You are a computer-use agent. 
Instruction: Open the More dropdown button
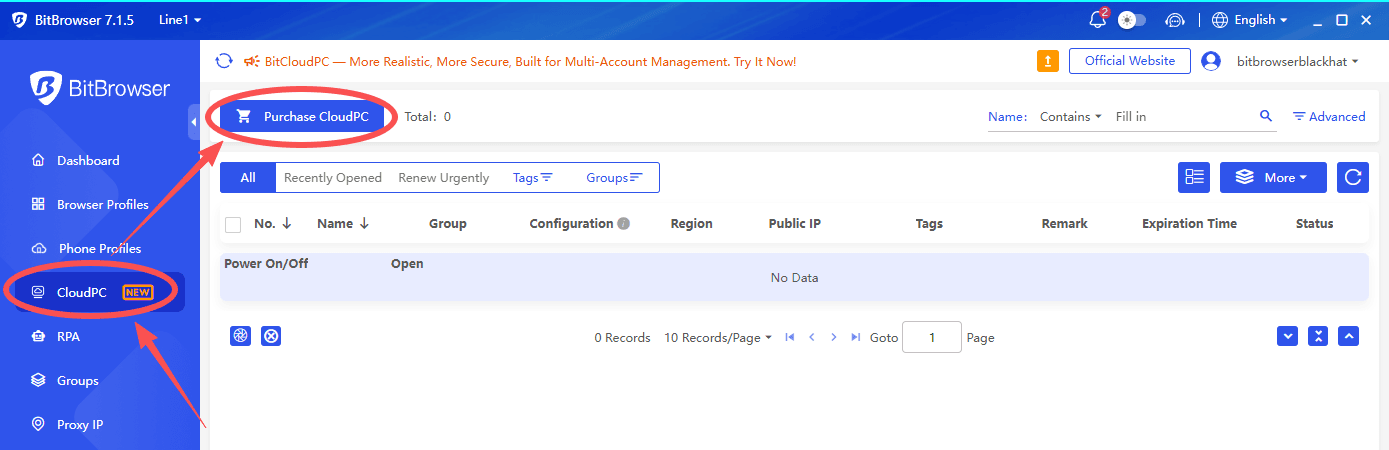point(1273,177)
